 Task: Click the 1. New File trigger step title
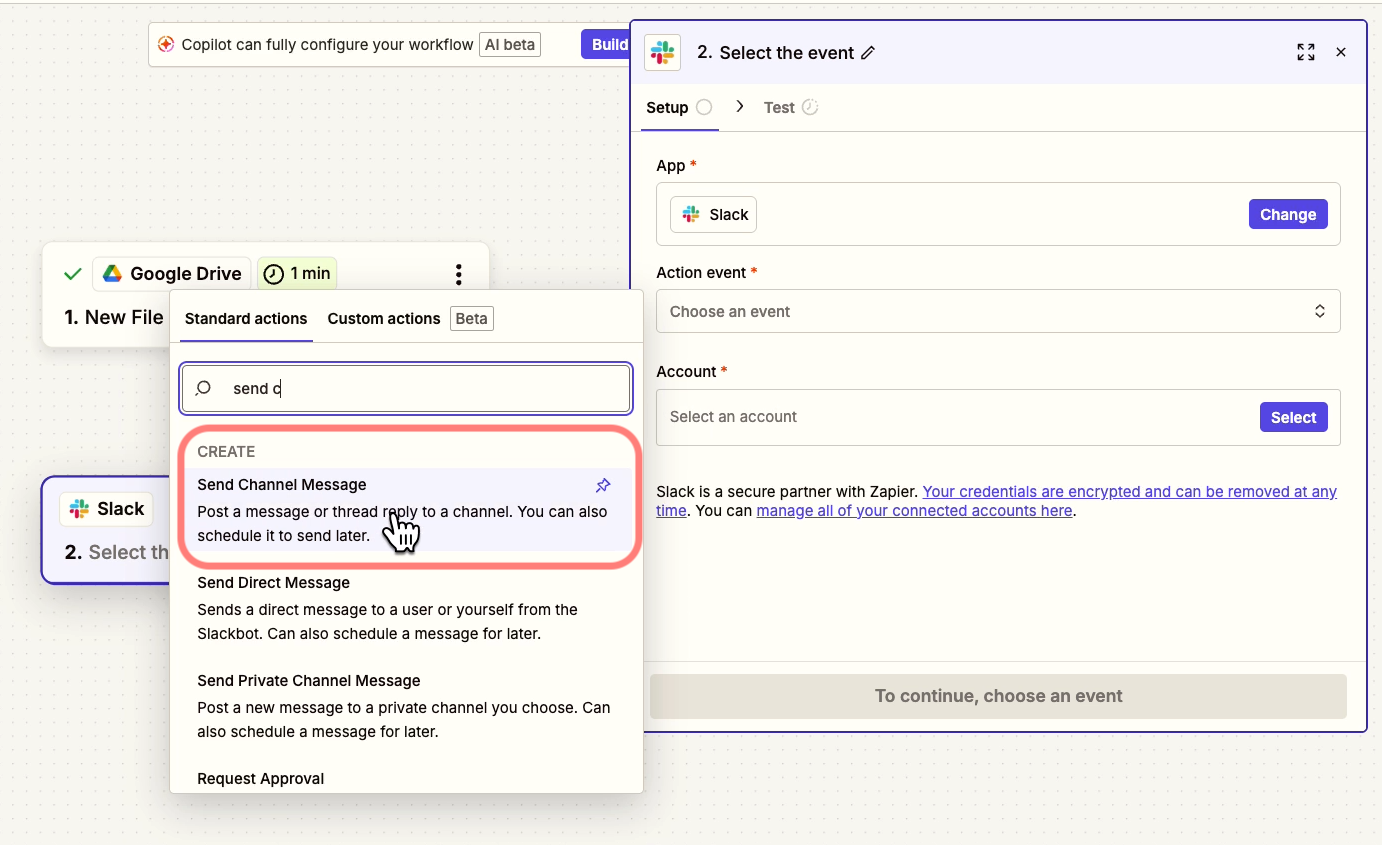114,317
